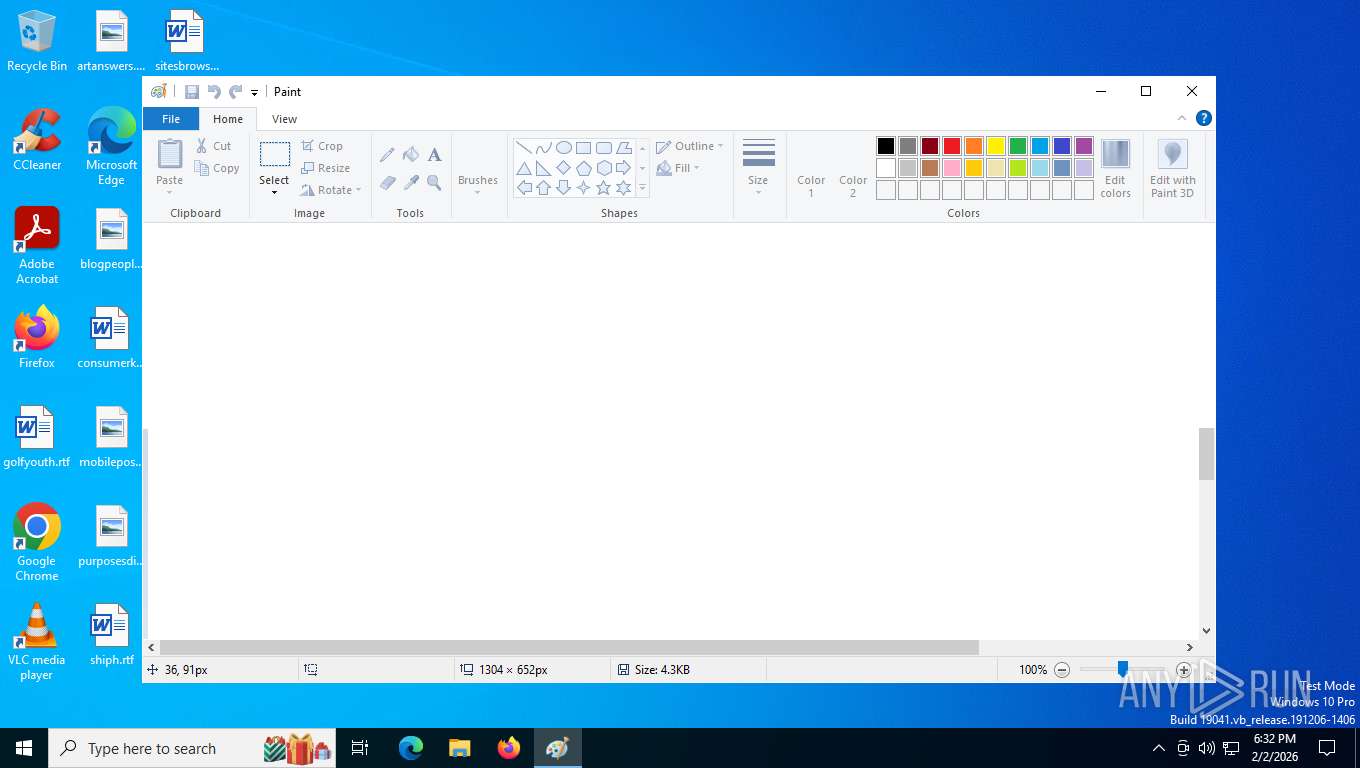Screen dimensions: 1360x768
Task: Select the Eraser tool
Action: [x=387, y=183]
